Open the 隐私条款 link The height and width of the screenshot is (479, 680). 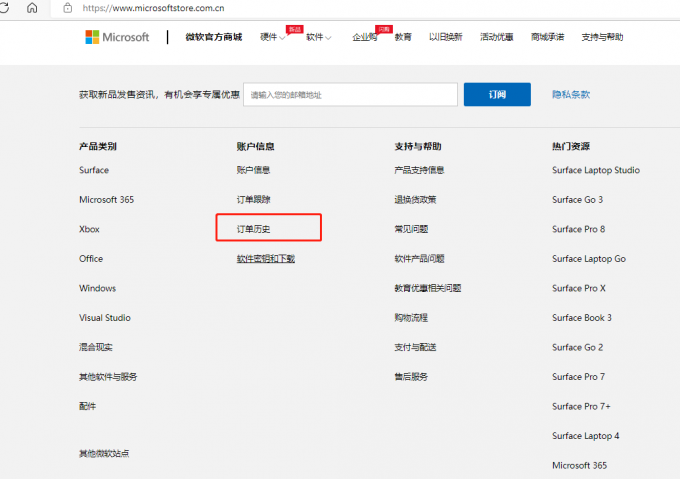pos(571,94)
